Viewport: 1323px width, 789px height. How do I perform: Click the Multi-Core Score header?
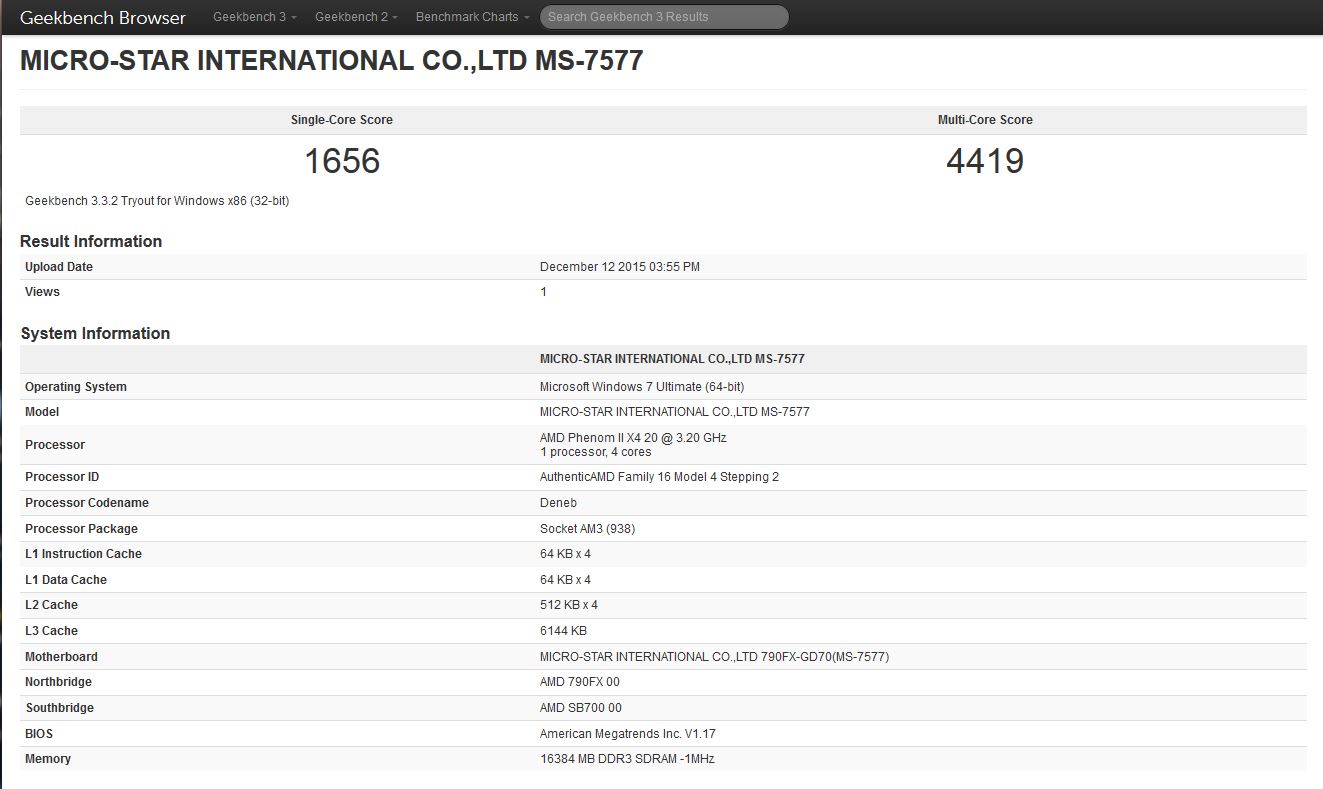pyautogui.click(x=985, y=120)
